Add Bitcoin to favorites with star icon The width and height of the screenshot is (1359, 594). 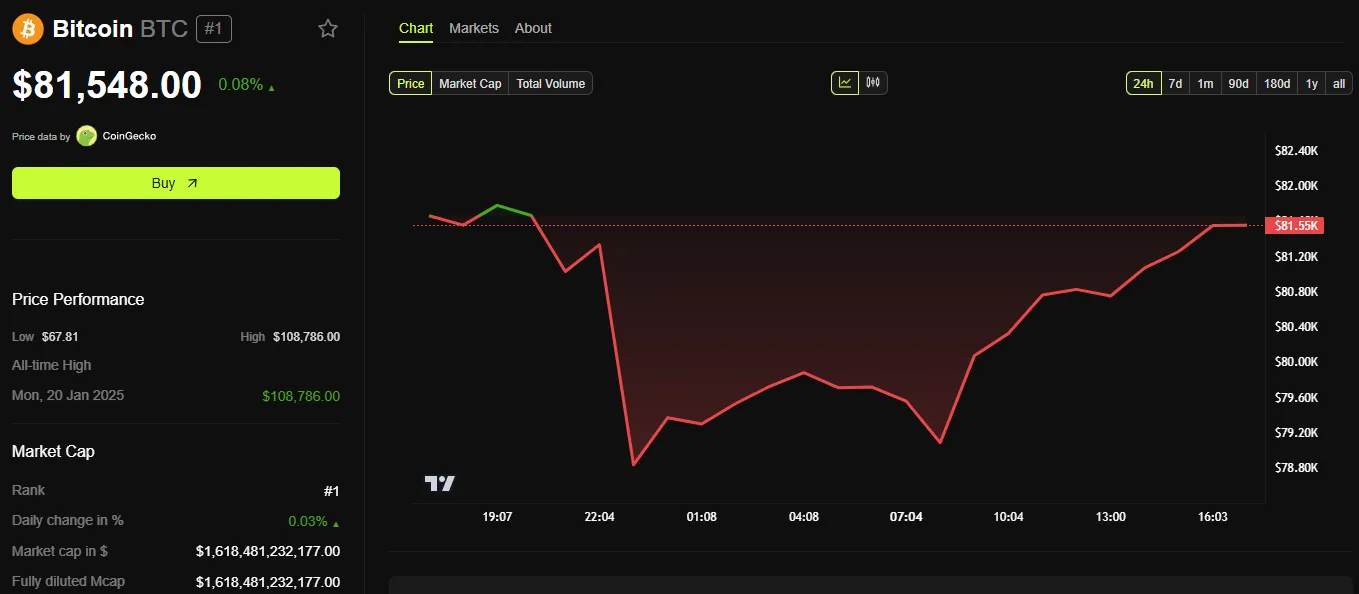[x=328, y=29]
